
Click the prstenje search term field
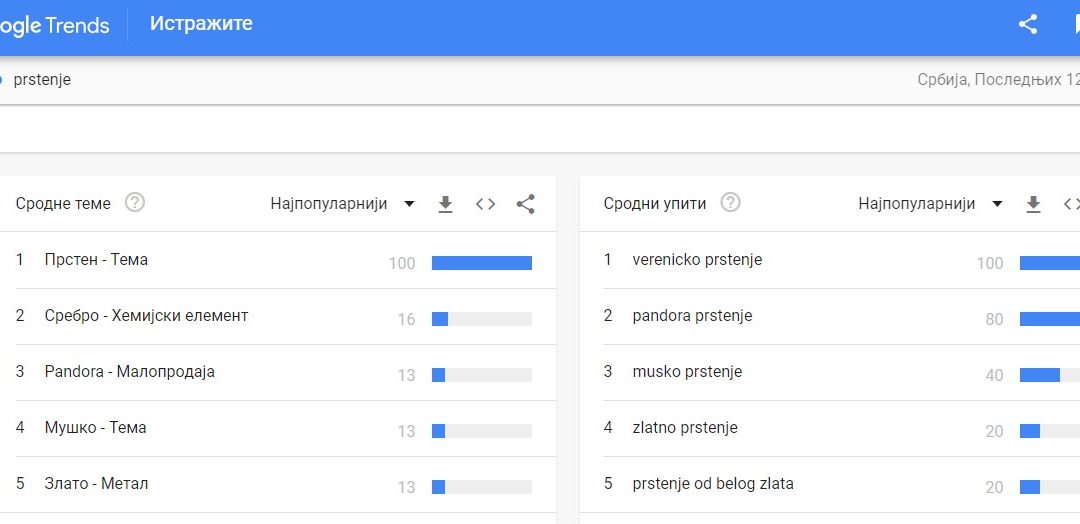[42, 80]
